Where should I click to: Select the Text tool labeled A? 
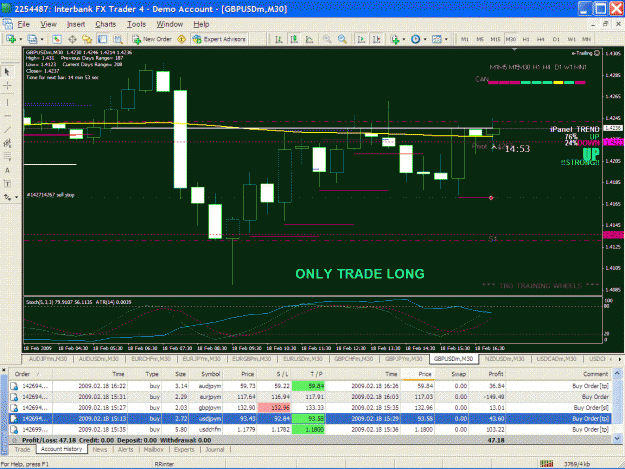coord(7,170)
